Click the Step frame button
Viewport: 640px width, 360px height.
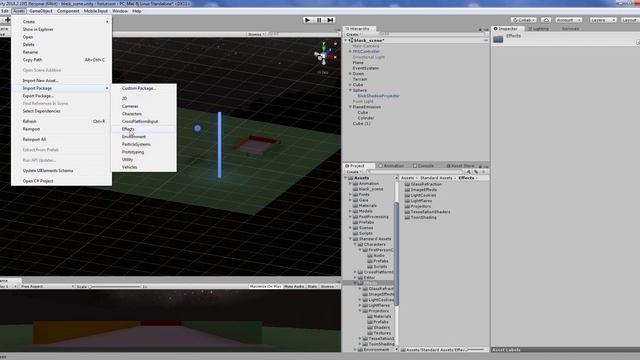coord(330,20)
